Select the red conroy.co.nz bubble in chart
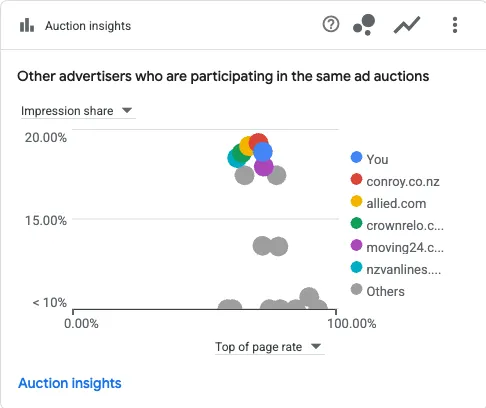This screenshot has height=408, width=486. 258,139
